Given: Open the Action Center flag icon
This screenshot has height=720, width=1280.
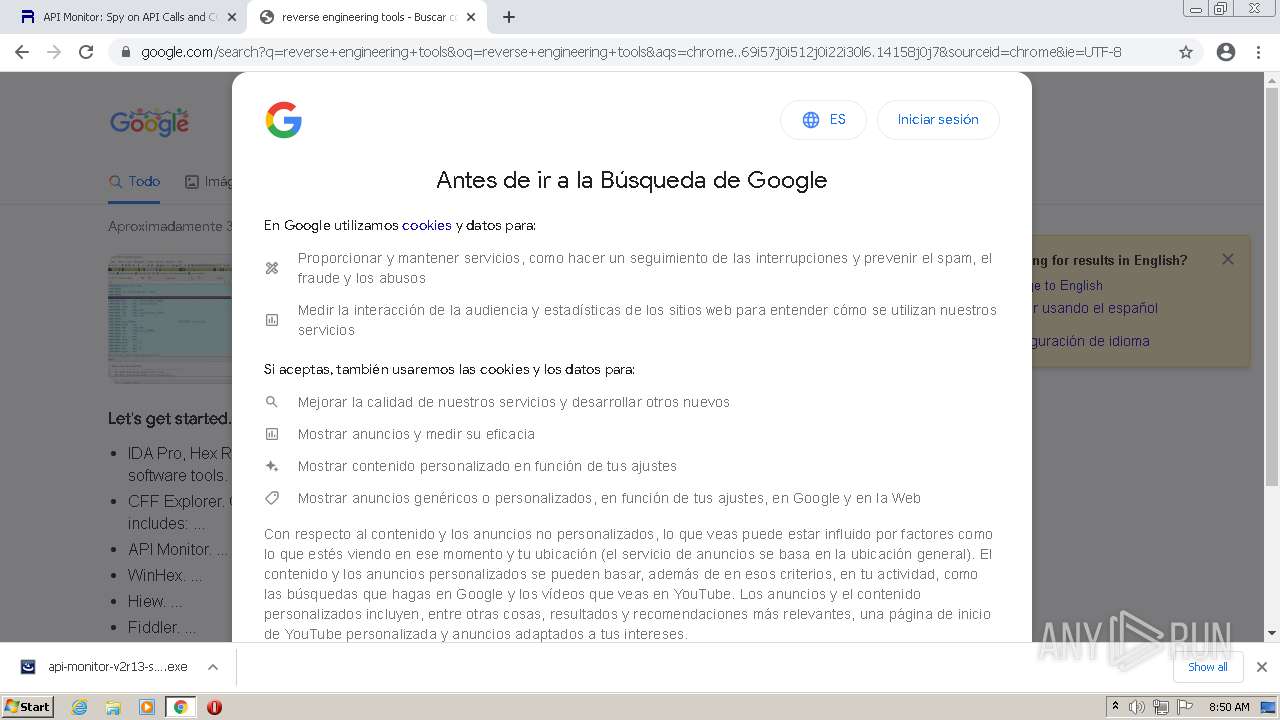Looking at the screenshot, I should pyautogui.click(x=1183, y=707).
